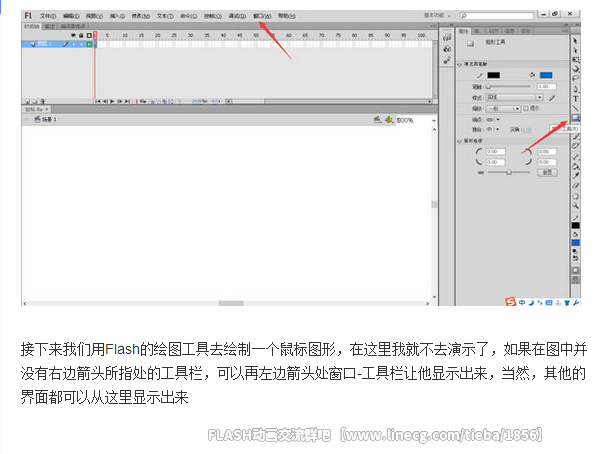The image size is (594, 454).
Task: Click the Swap Colors icon
Action: coord(575,258)
